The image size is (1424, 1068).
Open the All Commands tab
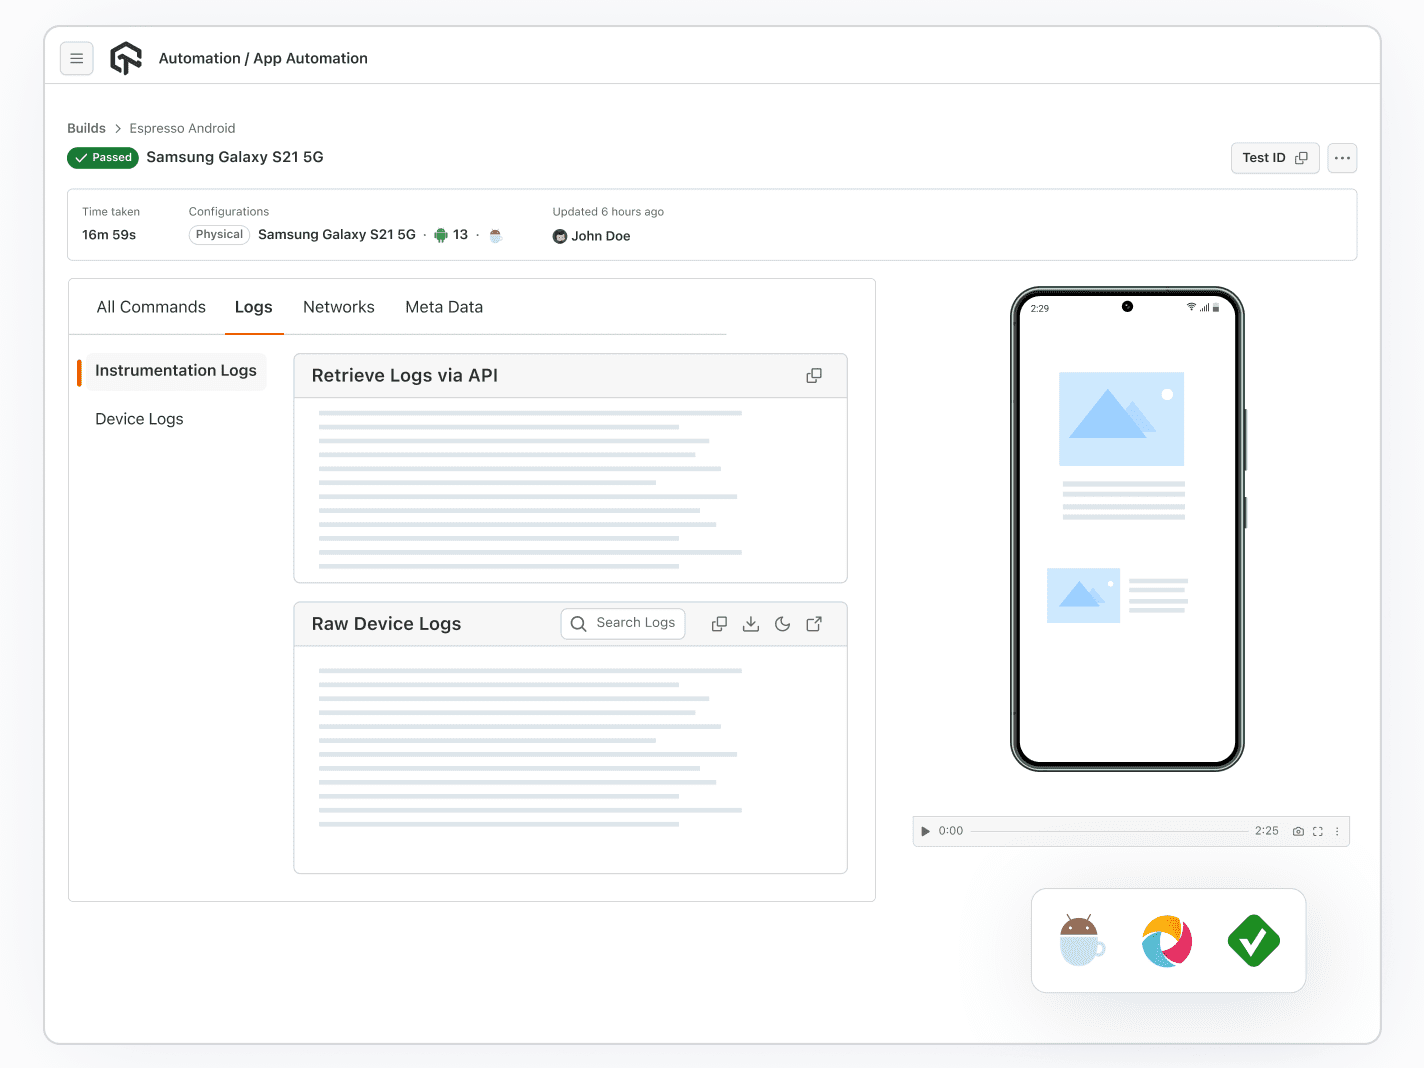click(150, 307)
